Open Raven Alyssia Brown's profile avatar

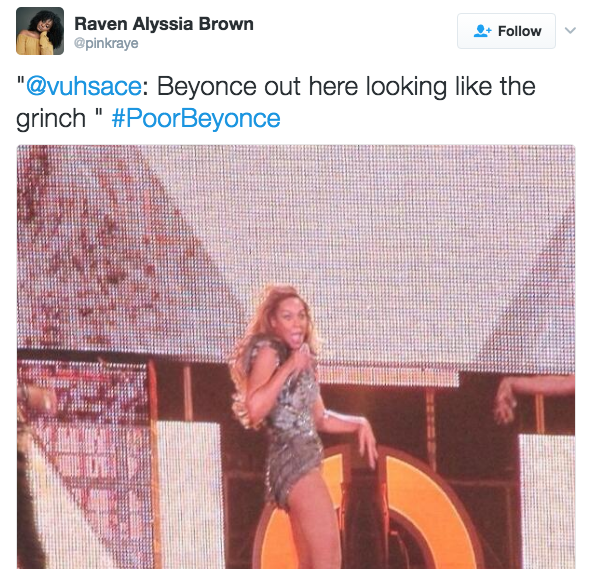(x=40, y=31)
